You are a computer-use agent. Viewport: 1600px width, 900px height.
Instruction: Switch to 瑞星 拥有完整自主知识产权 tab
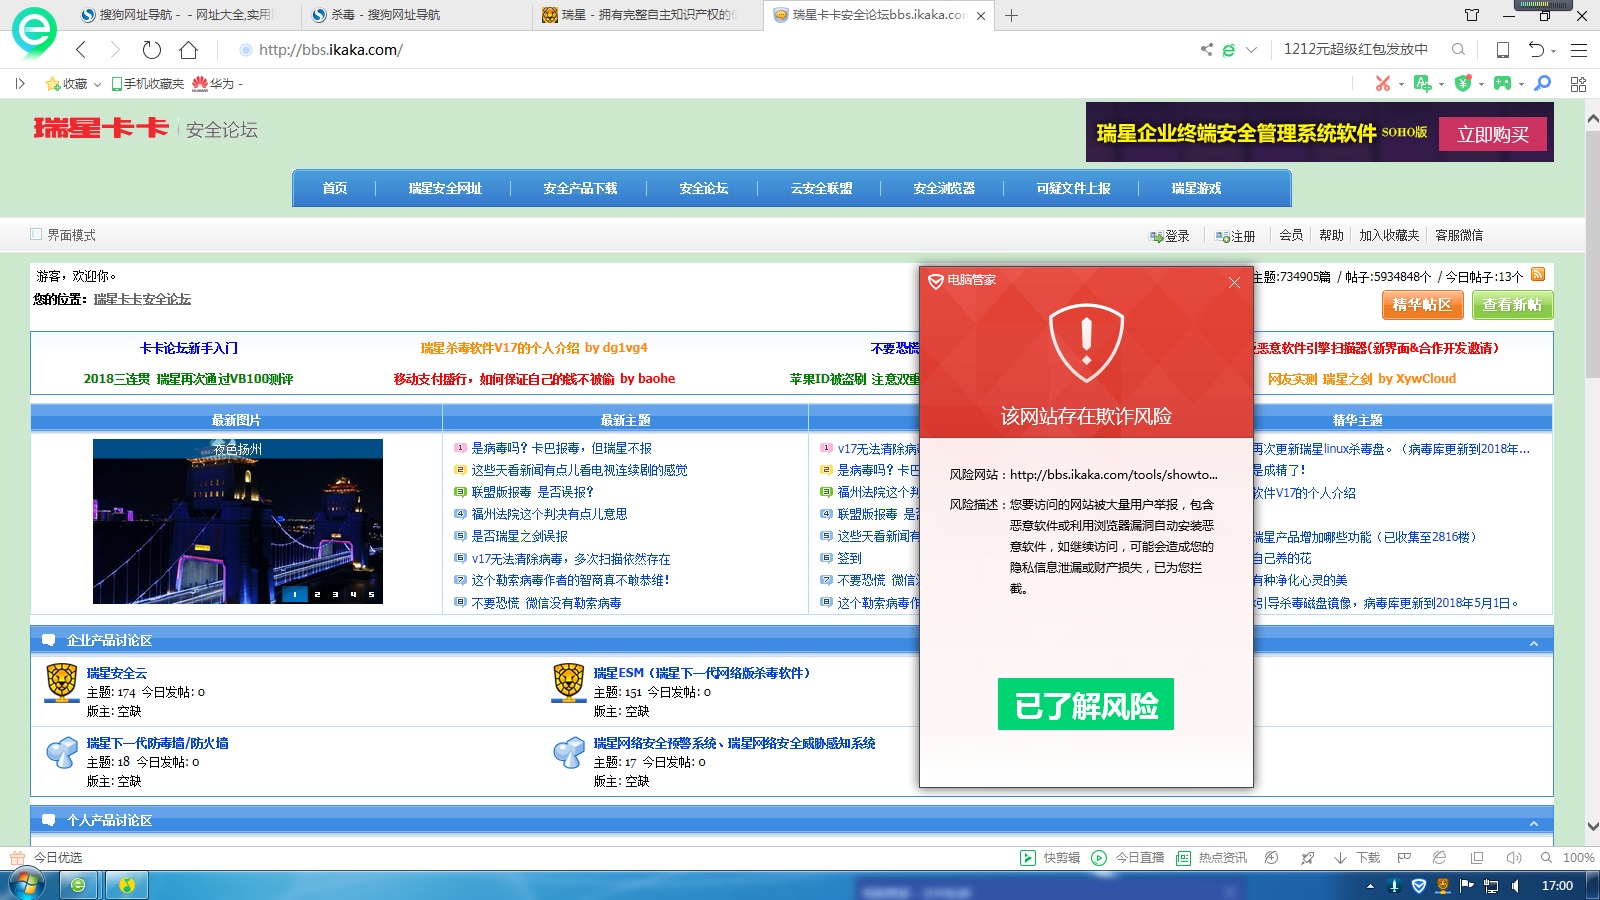646,15
